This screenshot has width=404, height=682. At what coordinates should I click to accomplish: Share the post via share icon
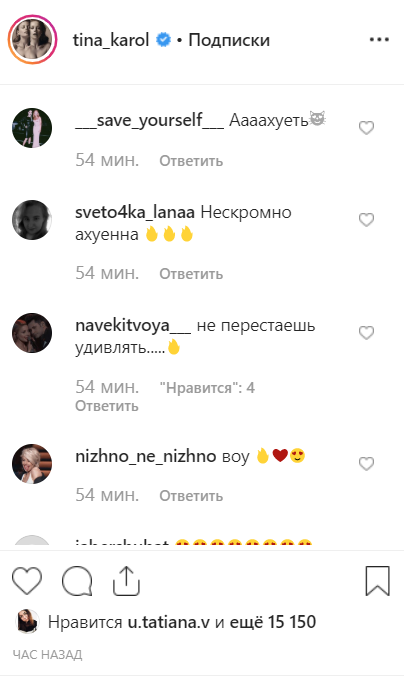pos(126,580)
